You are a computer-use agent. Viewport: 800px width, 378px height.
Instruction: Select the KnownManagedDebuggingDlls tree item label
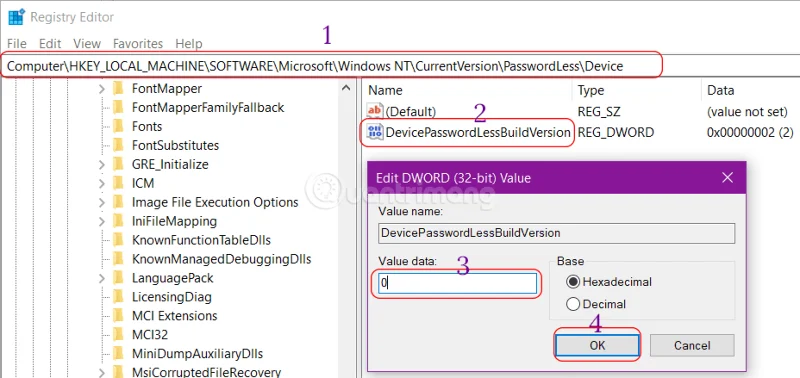[x=221, y=259]
